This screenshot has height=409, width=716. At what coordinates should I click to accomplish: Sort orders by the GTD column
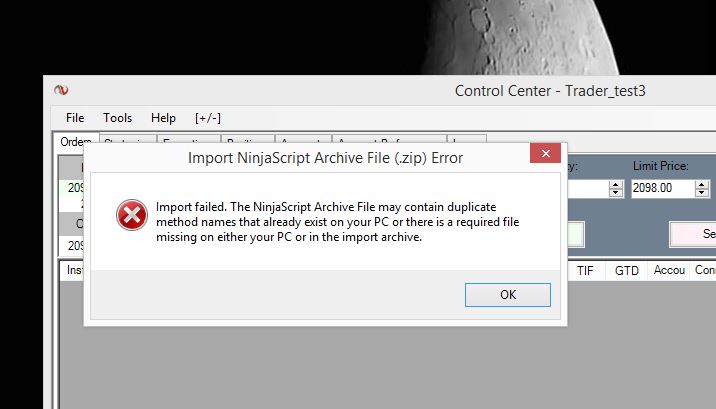pyautogui.click(x=626, y=271)
